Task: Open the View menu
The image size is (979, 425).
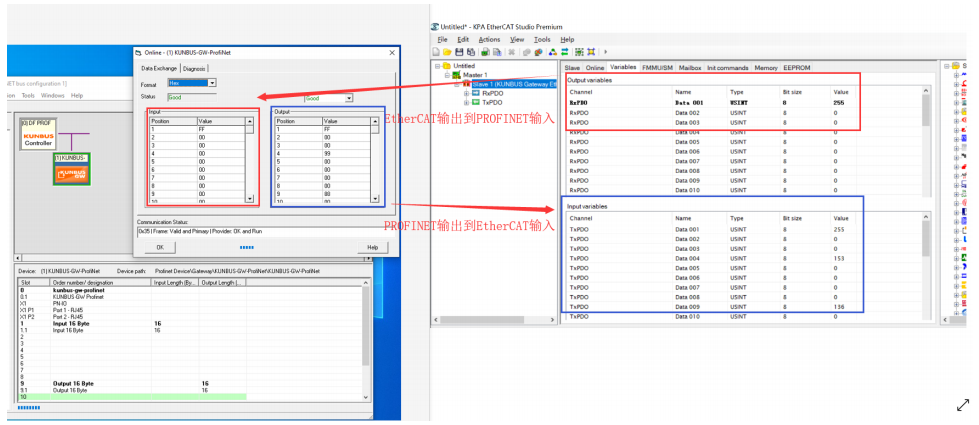Action: pos(517,39)
